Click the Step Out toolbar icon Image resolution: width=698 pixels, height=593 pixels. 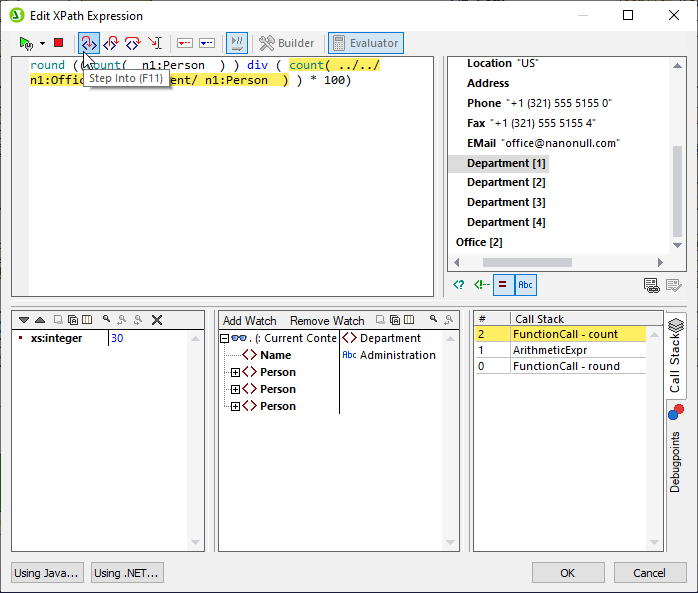pyautogui.click(x=111, y=43)
